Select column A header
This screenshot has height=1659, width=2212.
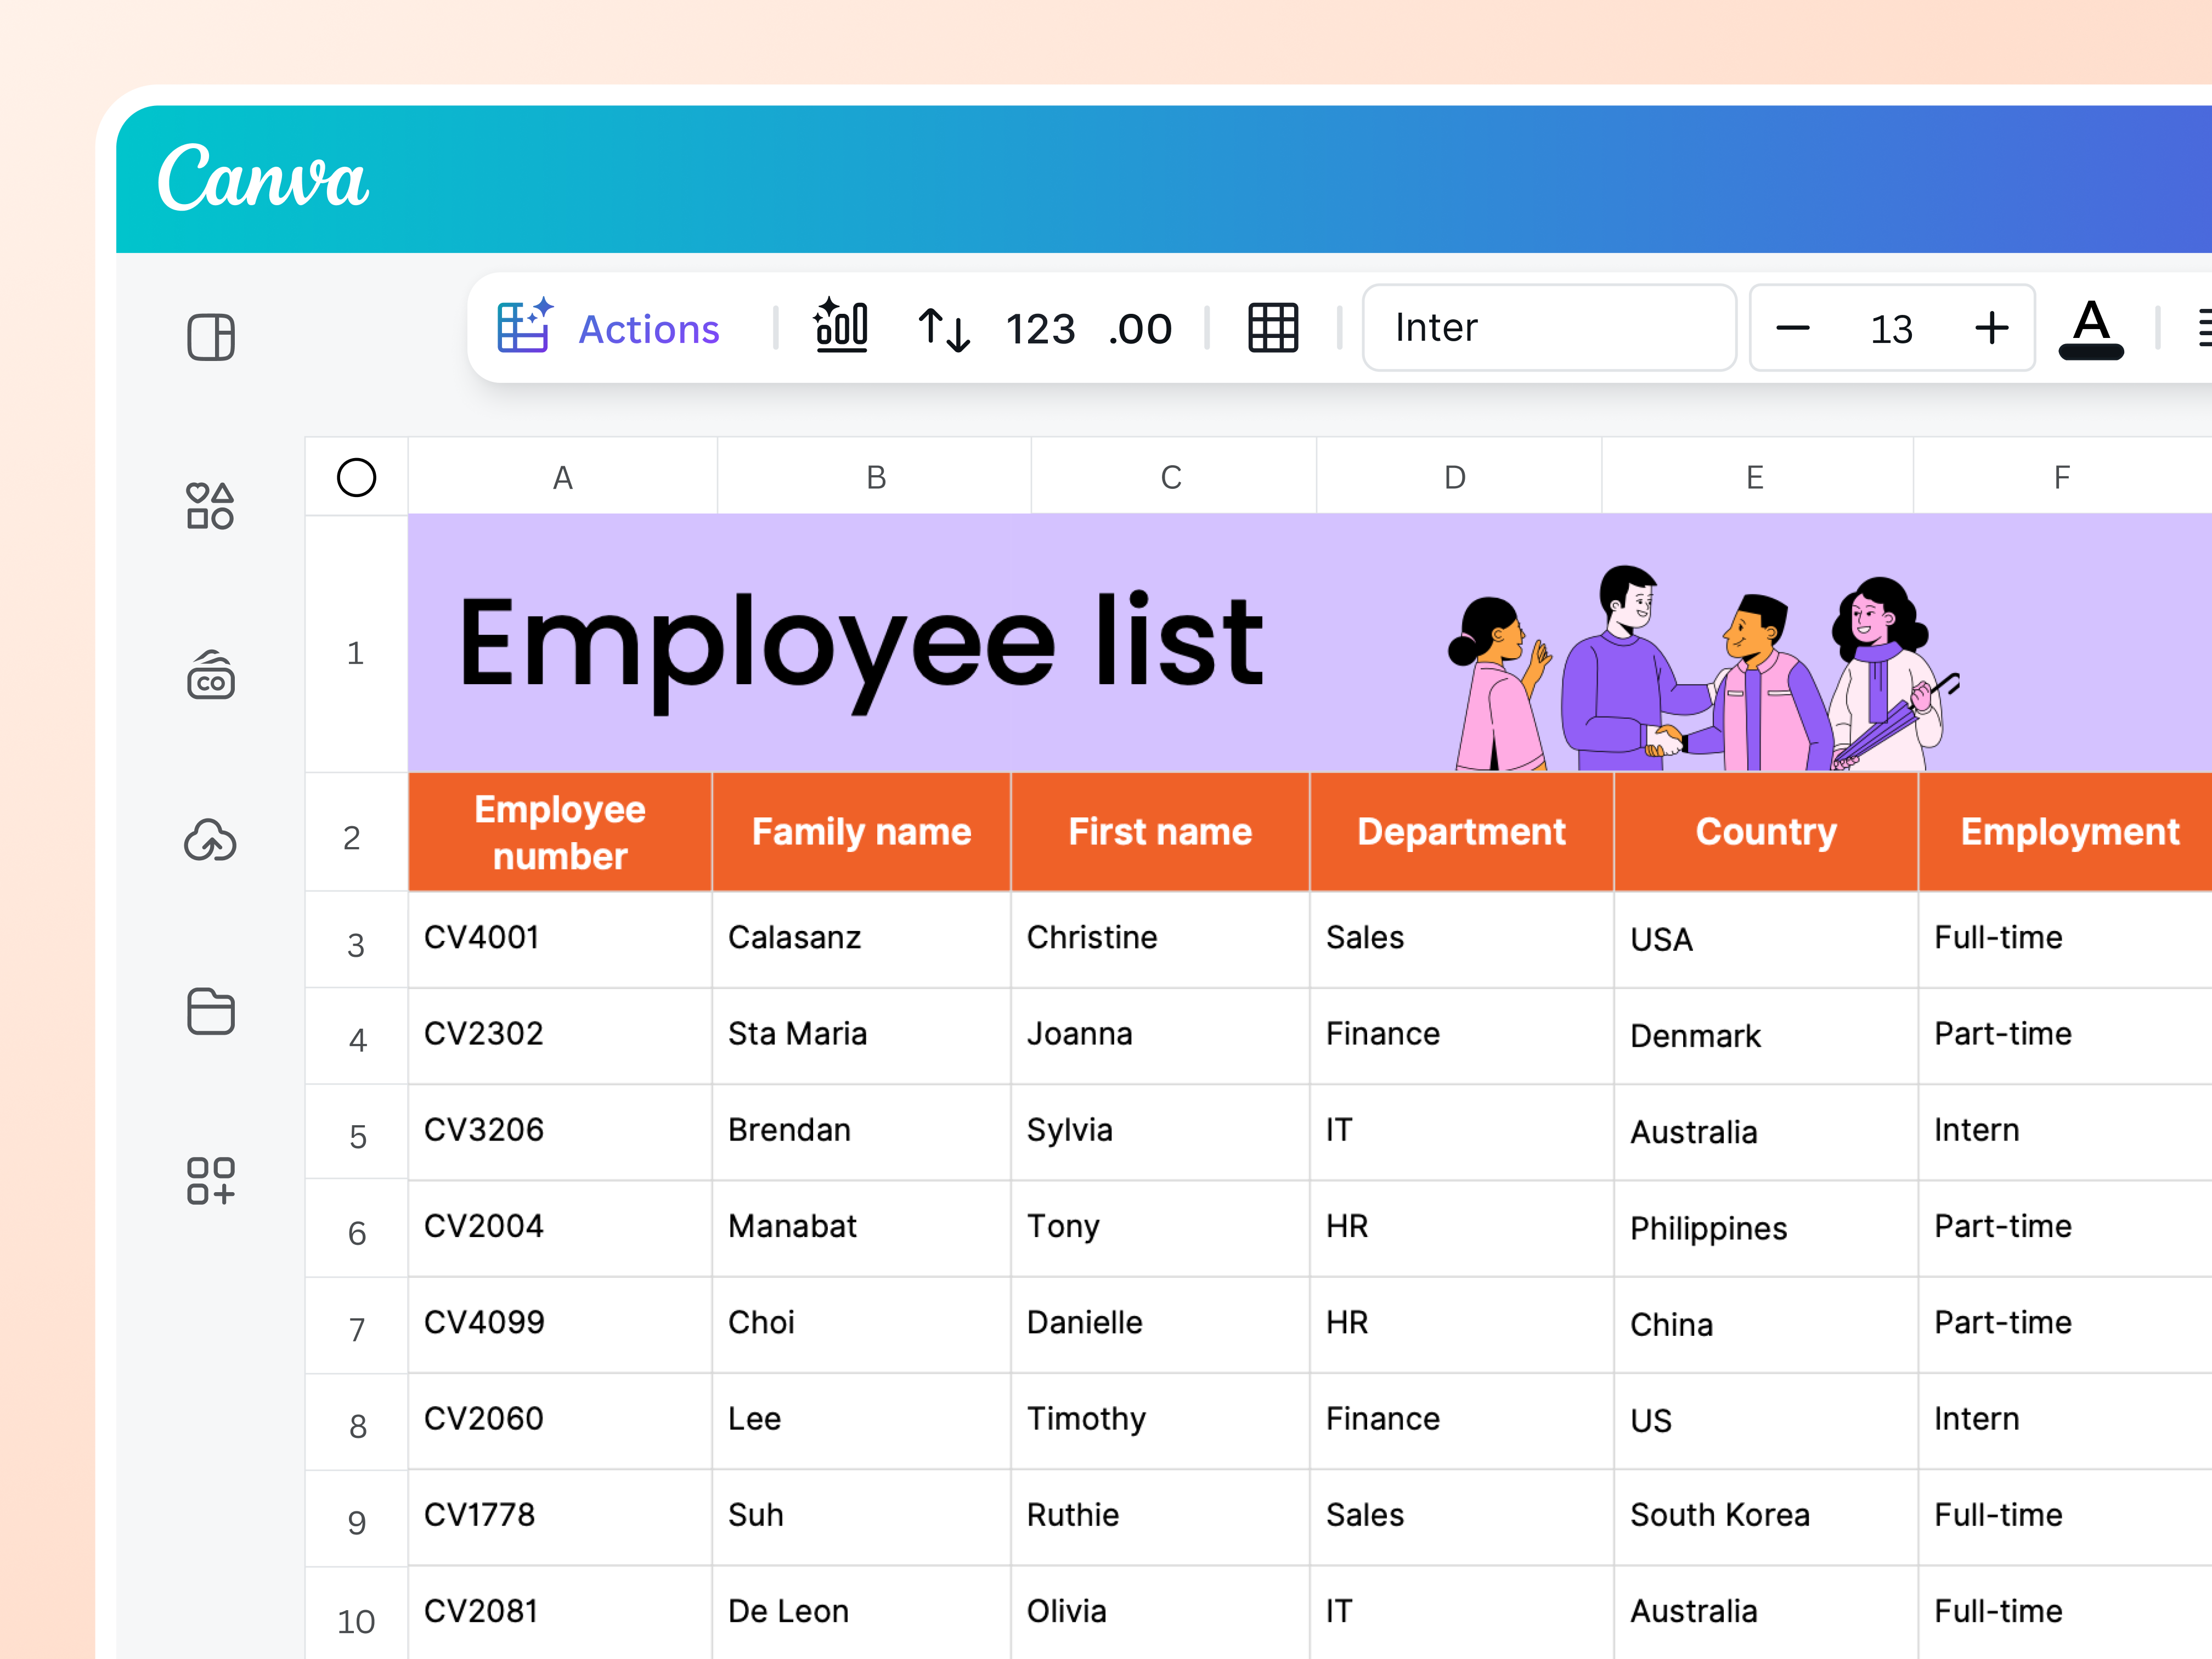coord(563,477)
